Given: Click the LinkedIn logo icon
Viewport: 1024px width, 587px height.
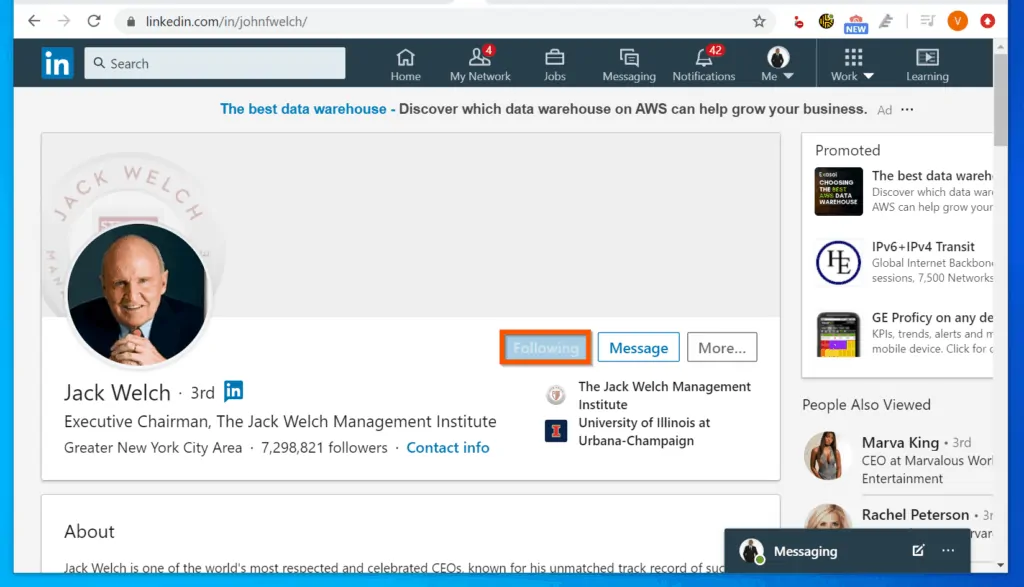Looking at the screenshot, I should coord(57,62).
